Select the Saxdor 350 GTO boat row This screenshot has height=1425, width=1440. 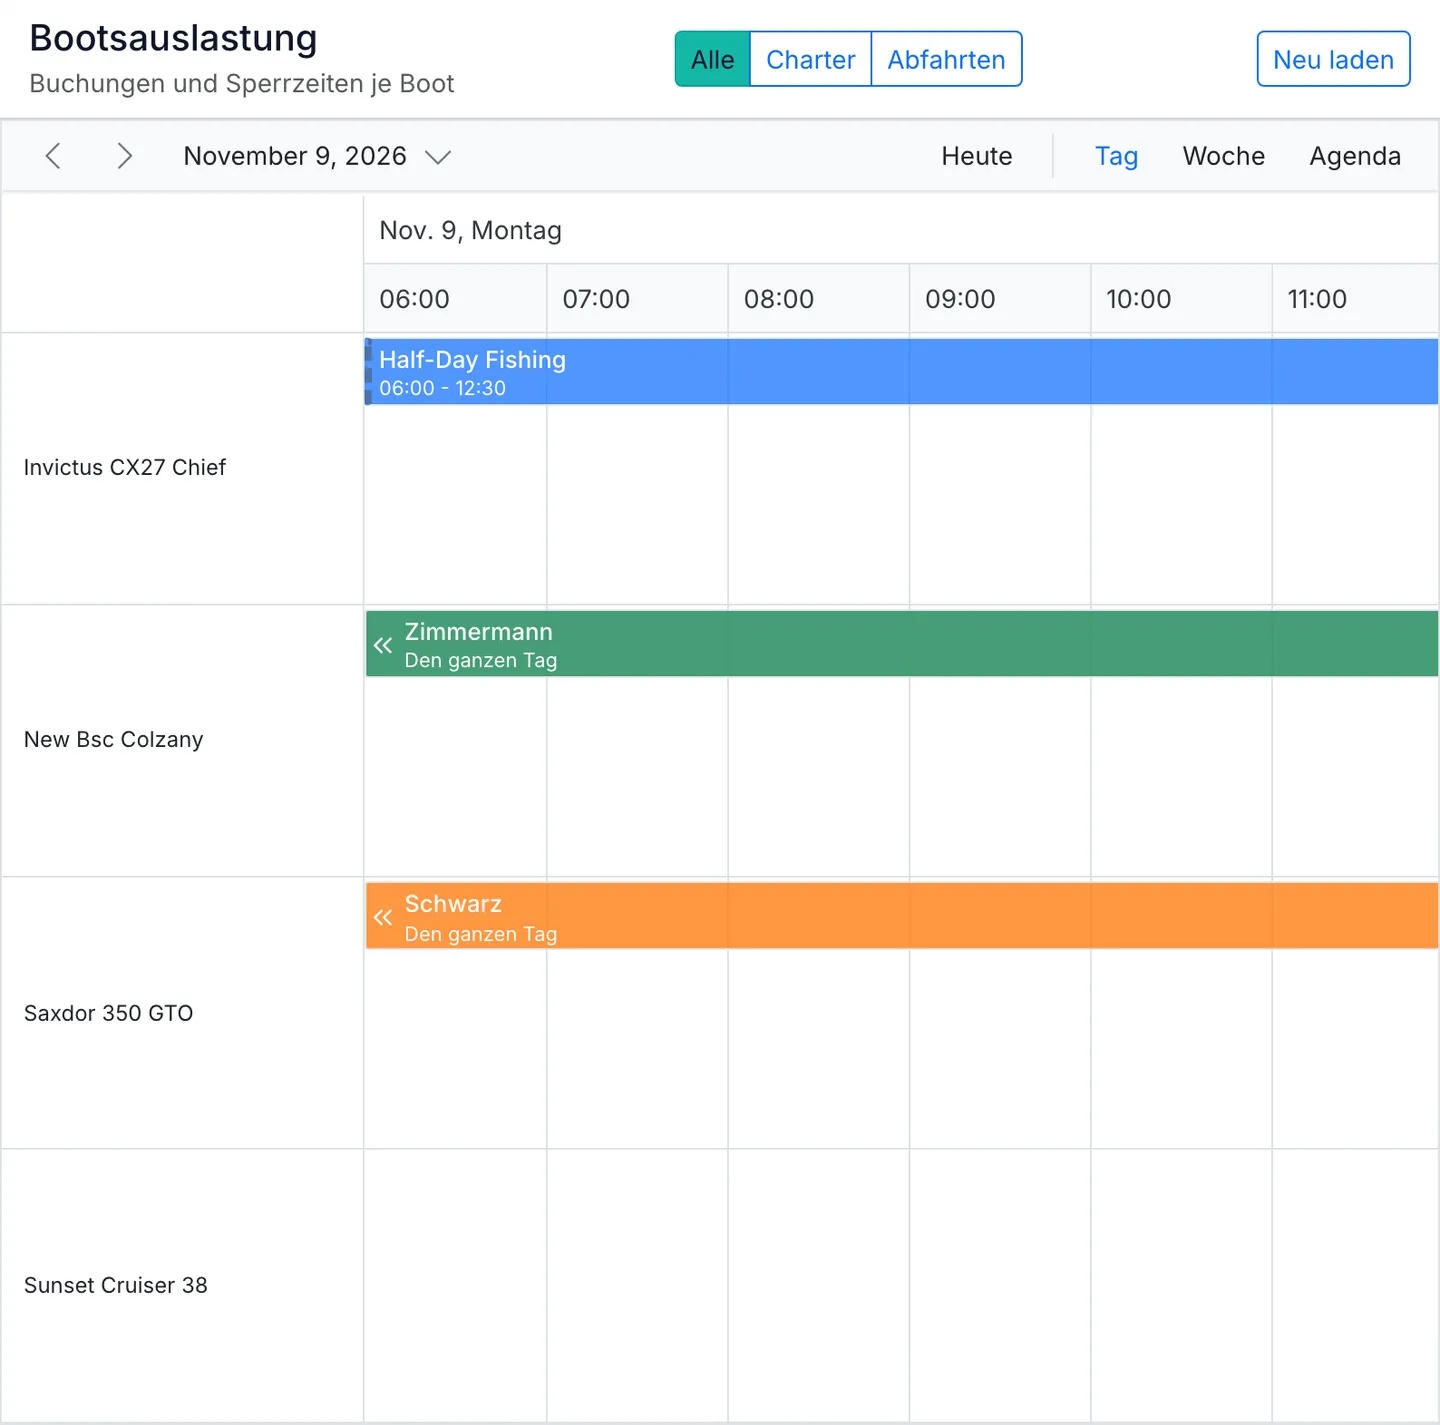click(x=182, y=1013)
